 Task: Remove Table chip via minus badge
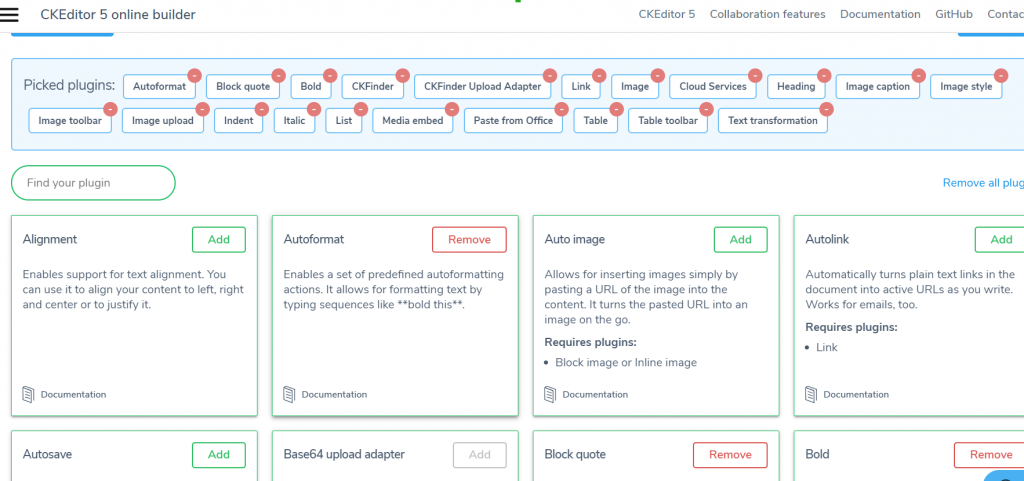[x=616, y=109]
